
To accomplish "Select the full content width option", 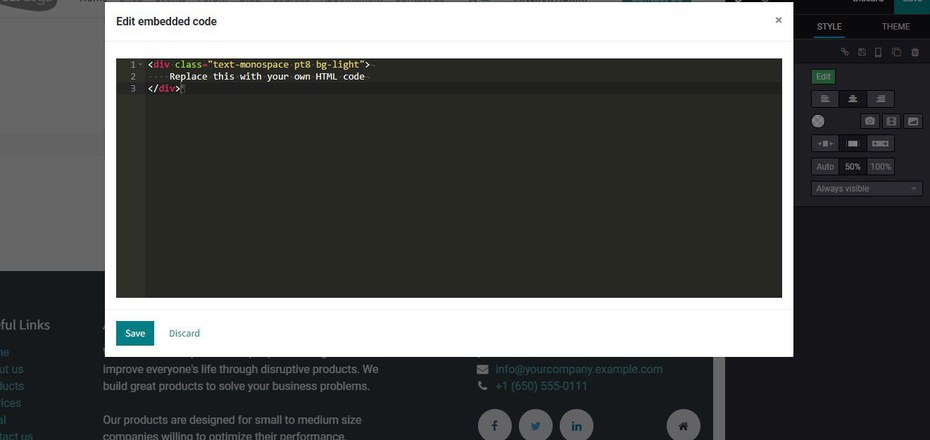I will pos(881,144).
